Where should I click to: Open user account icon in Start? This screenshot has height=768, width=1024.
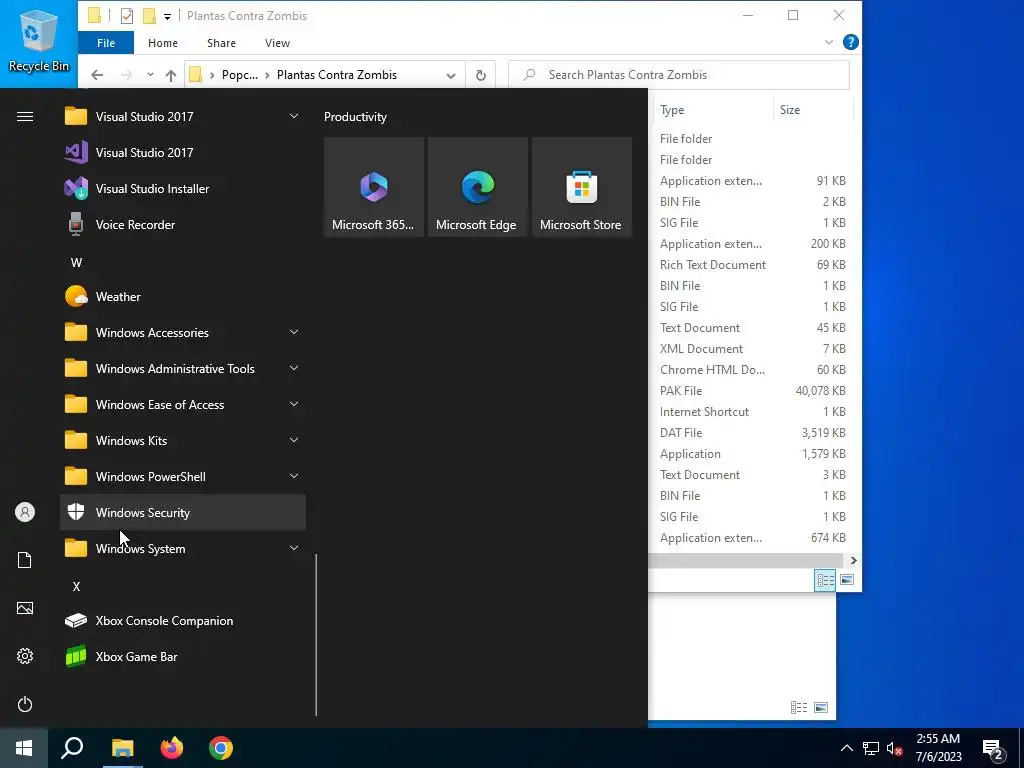pos(25,512)
